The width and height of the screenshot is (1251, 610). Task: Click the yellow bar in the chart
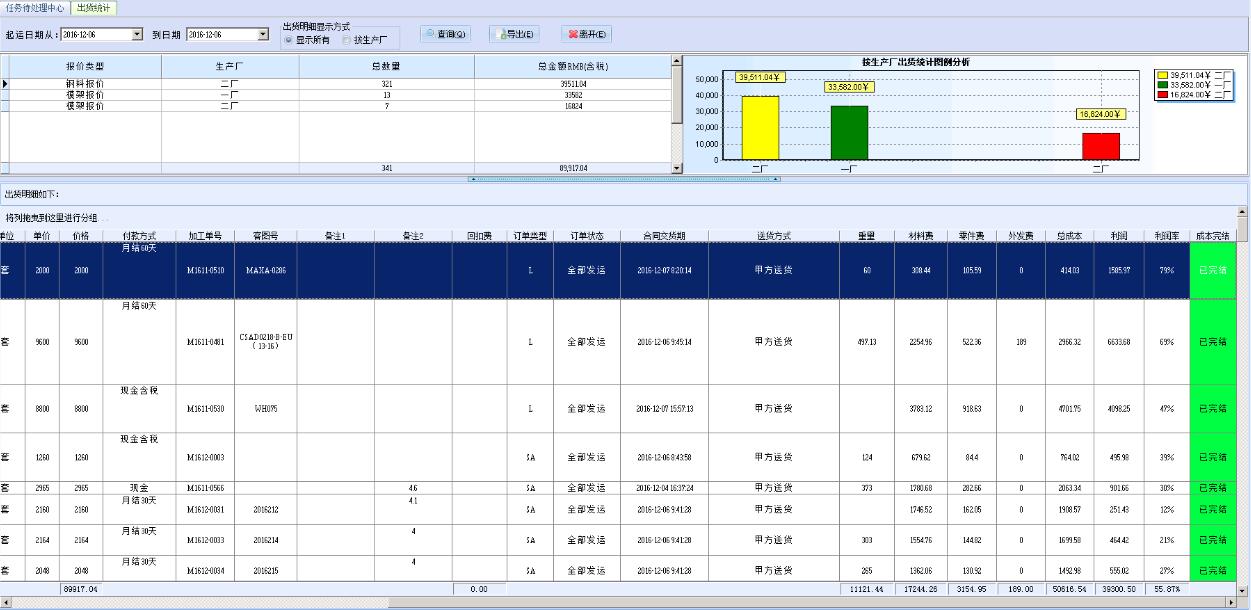pyautogui.click(x=760, y=127)
